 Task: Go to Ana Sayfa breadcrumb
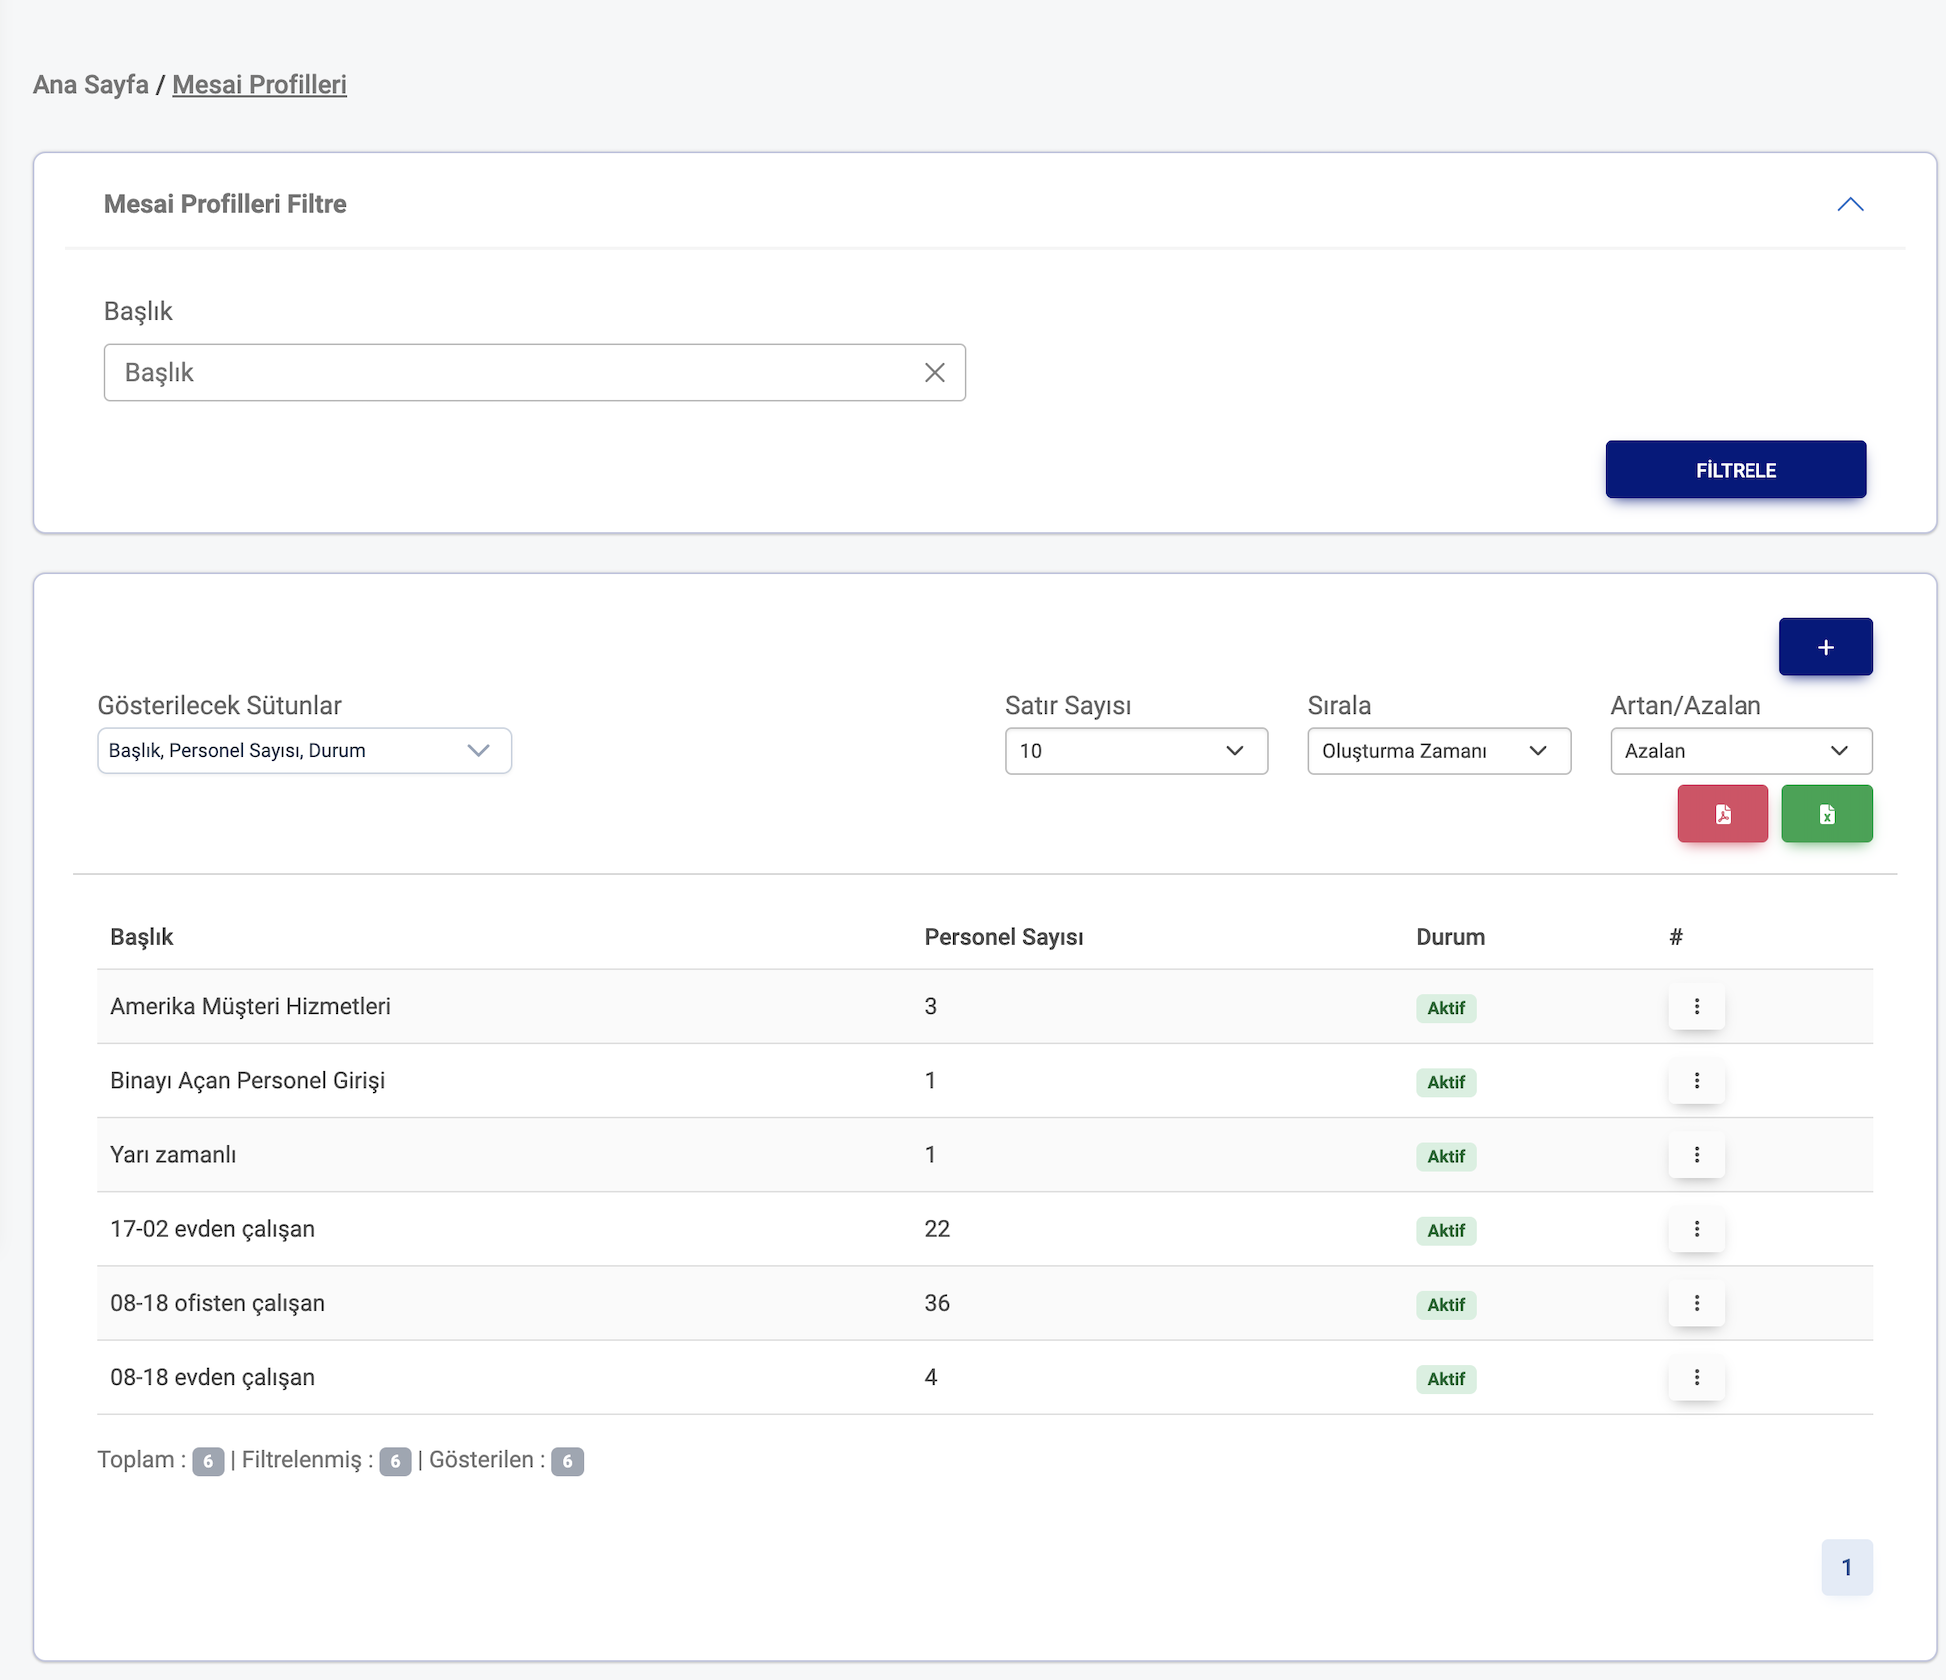91,85
